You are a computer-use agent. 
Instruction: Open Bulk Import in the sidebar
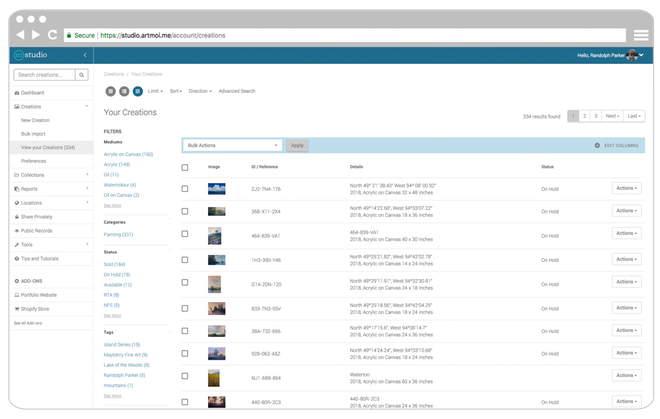coord(33,134)
